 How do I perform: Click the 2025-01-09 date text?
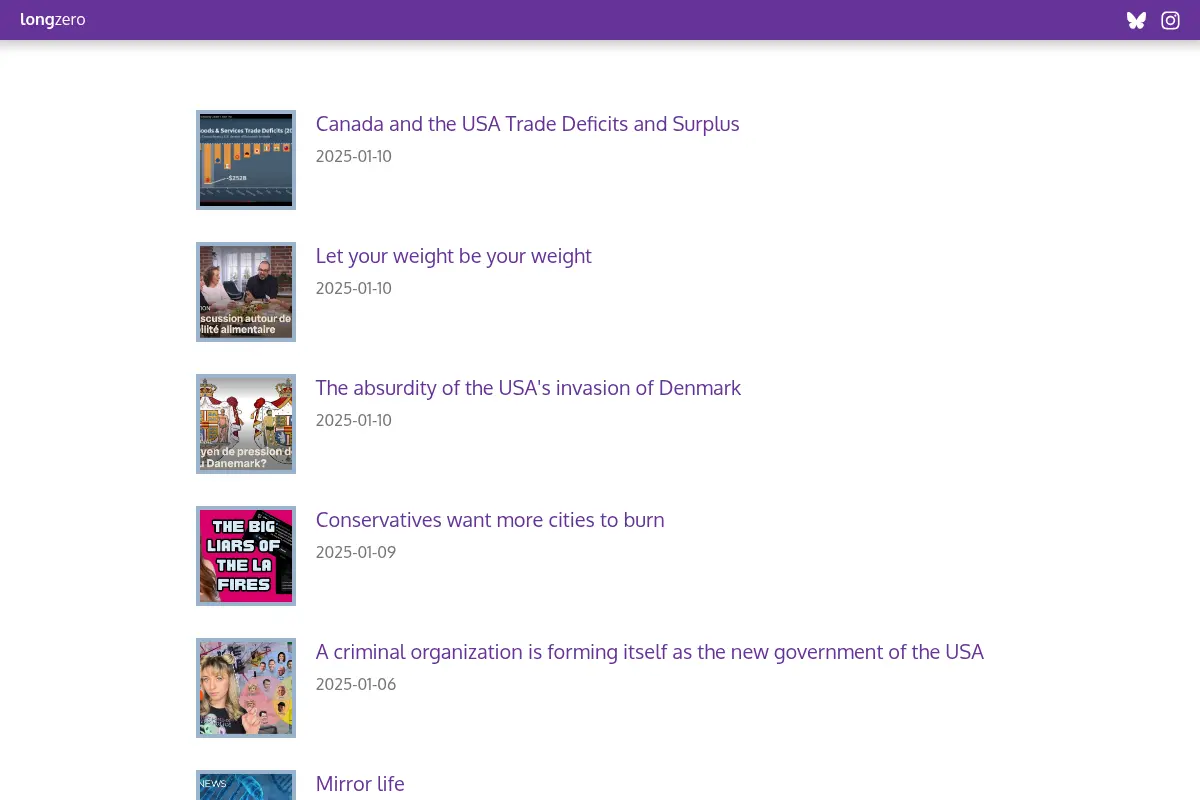356,552
